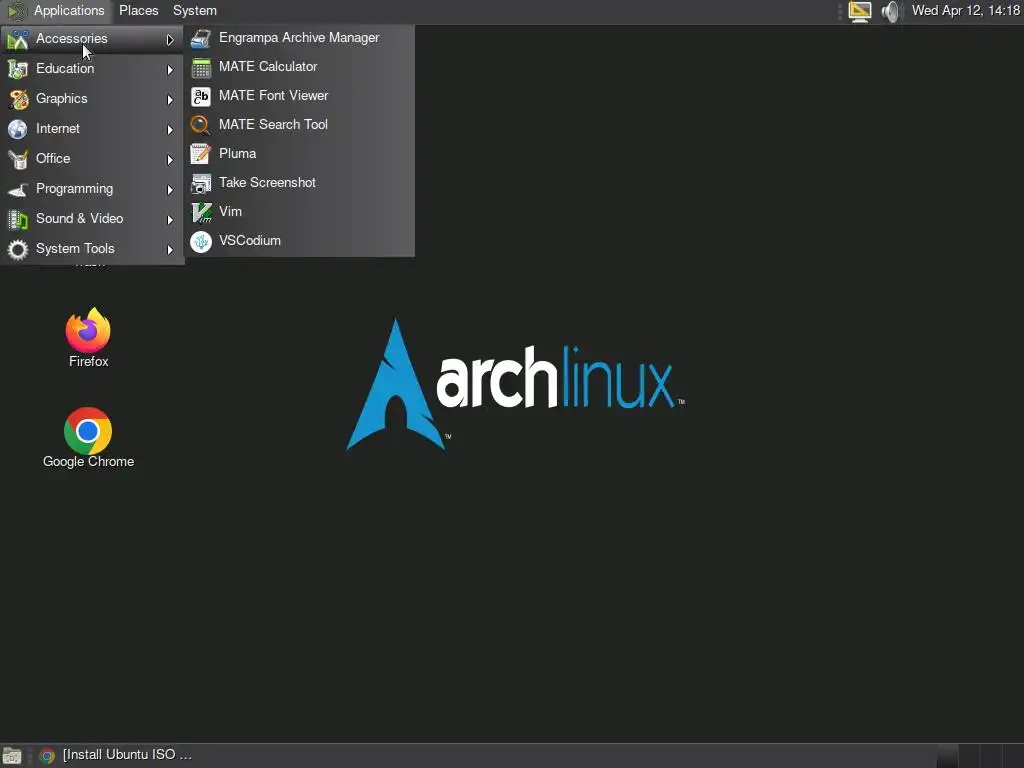This screenshot has width=1024, height=768.
Task: Choose the VSCodium text label
Action: pyautogui.click(x=250, y=240)
